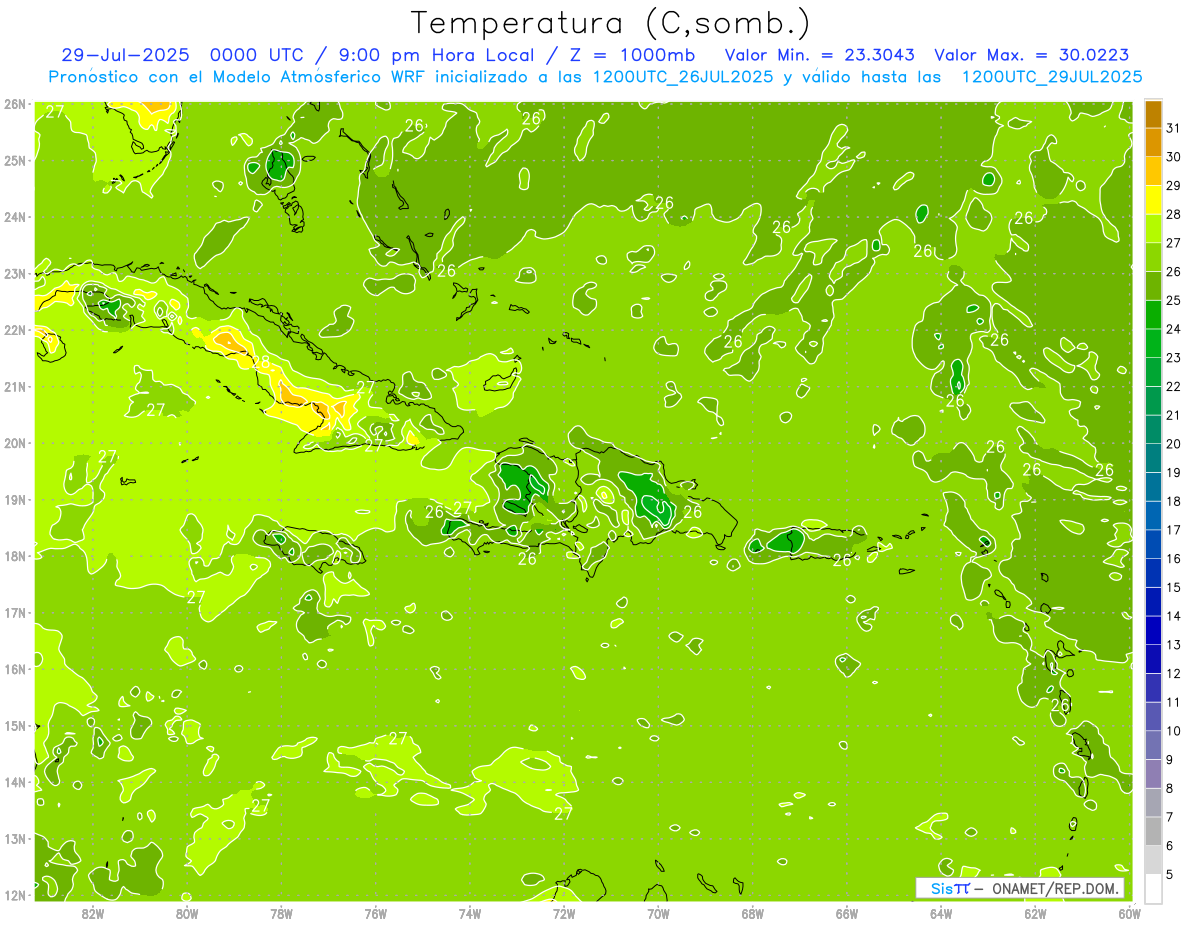Click the latitude axis label '21N'
This screenshot has height=927, width=1200.
click(14, 386)
